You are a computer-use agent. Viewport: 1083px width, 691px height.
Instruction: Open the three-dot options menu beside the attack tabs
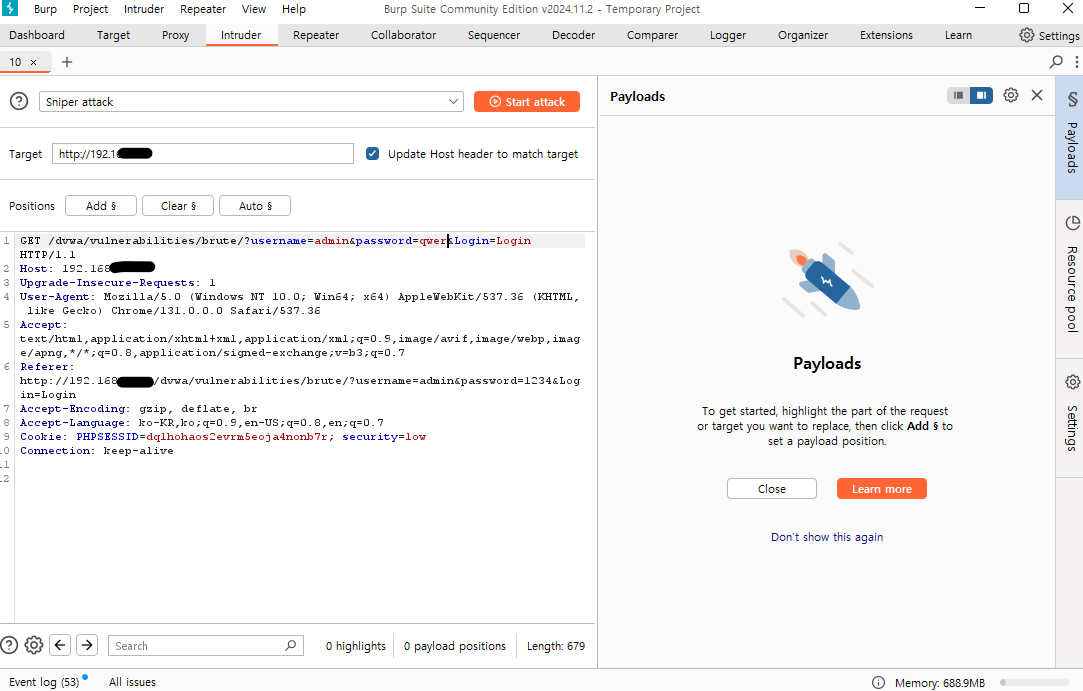tap(1076, 61)
